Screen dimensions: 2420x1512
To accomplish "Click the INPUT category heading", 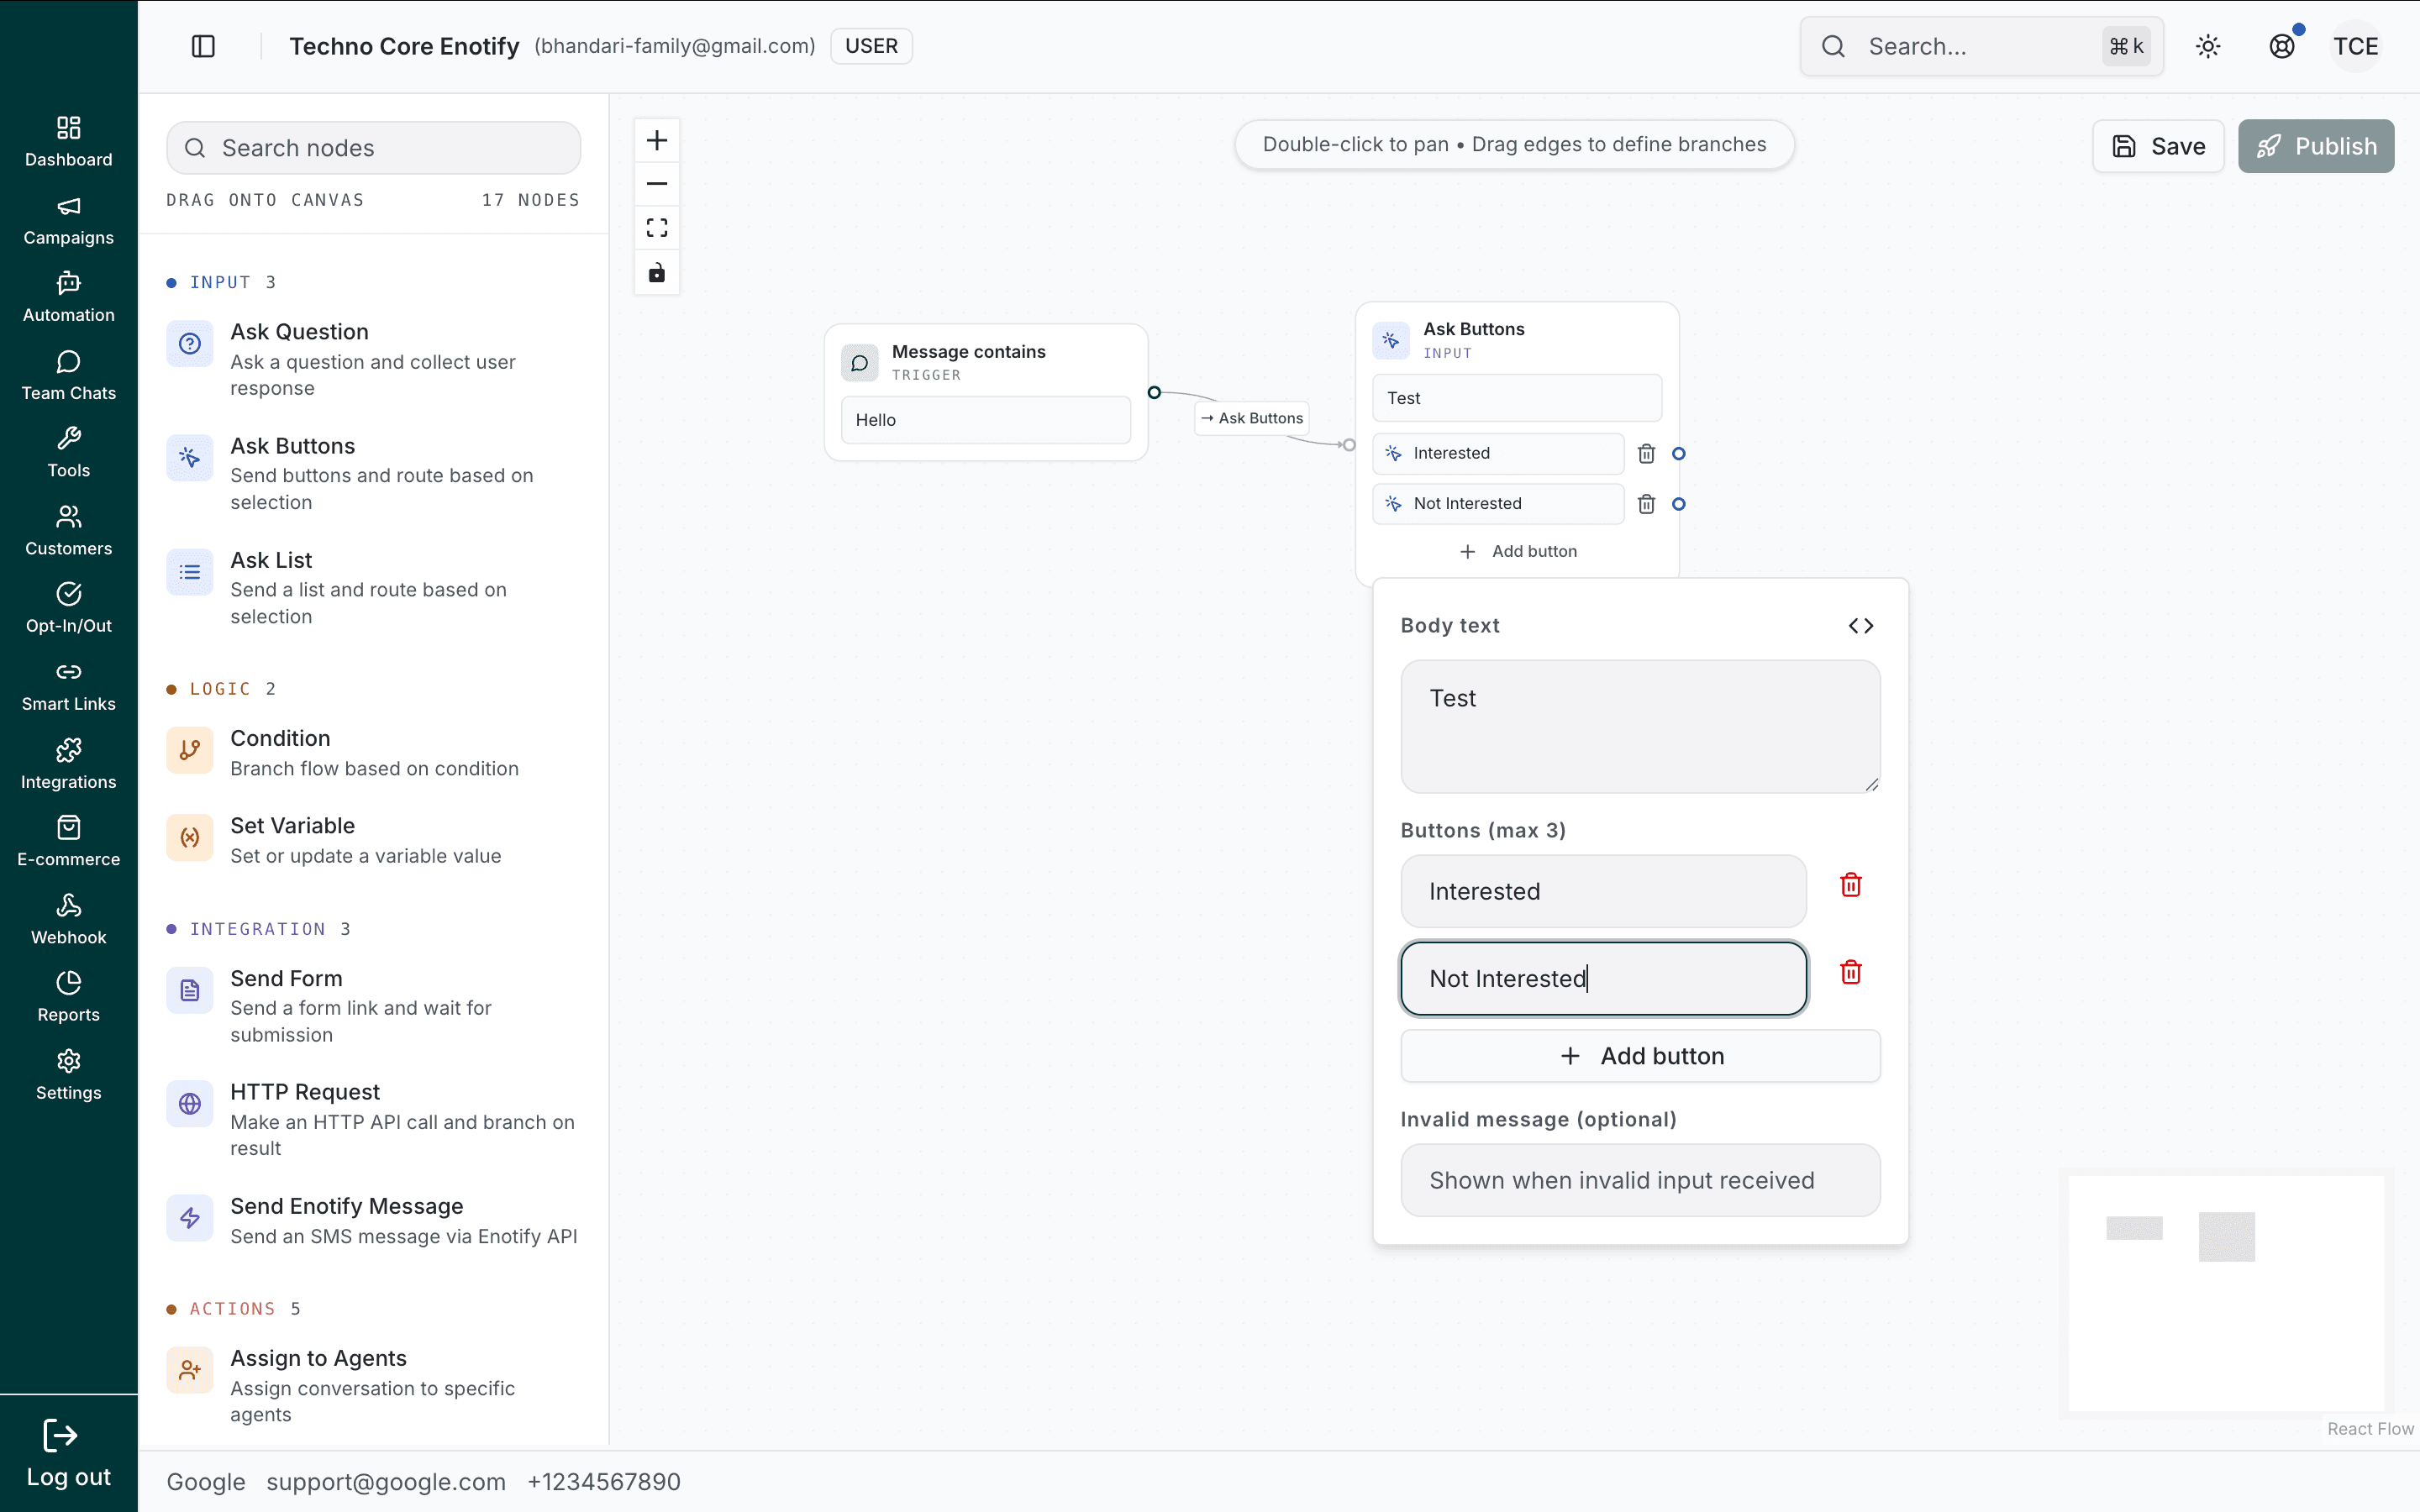I will click(x=221, y=283).
